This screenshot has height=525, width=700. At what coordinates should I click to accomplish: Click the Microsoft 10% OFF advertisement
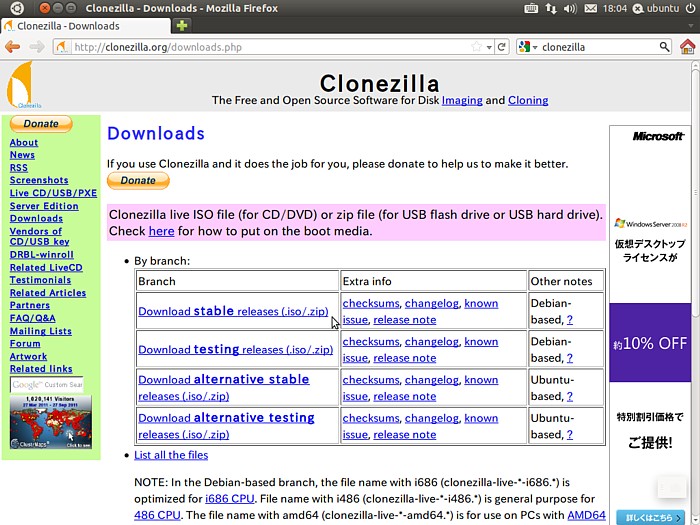650,325
